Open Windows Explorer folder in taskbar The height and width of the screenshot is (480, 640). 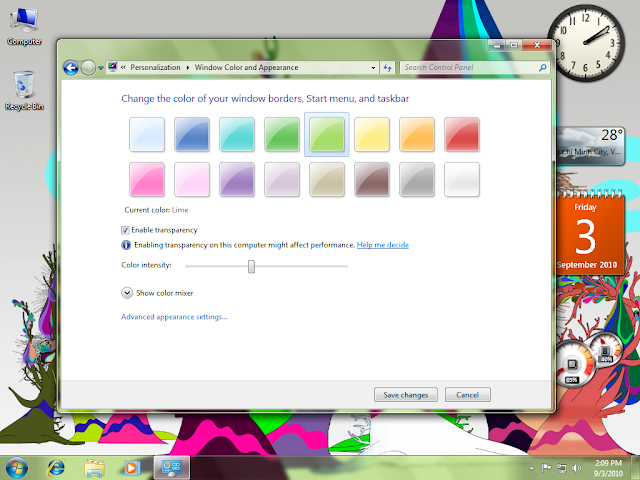pos(94,468)
